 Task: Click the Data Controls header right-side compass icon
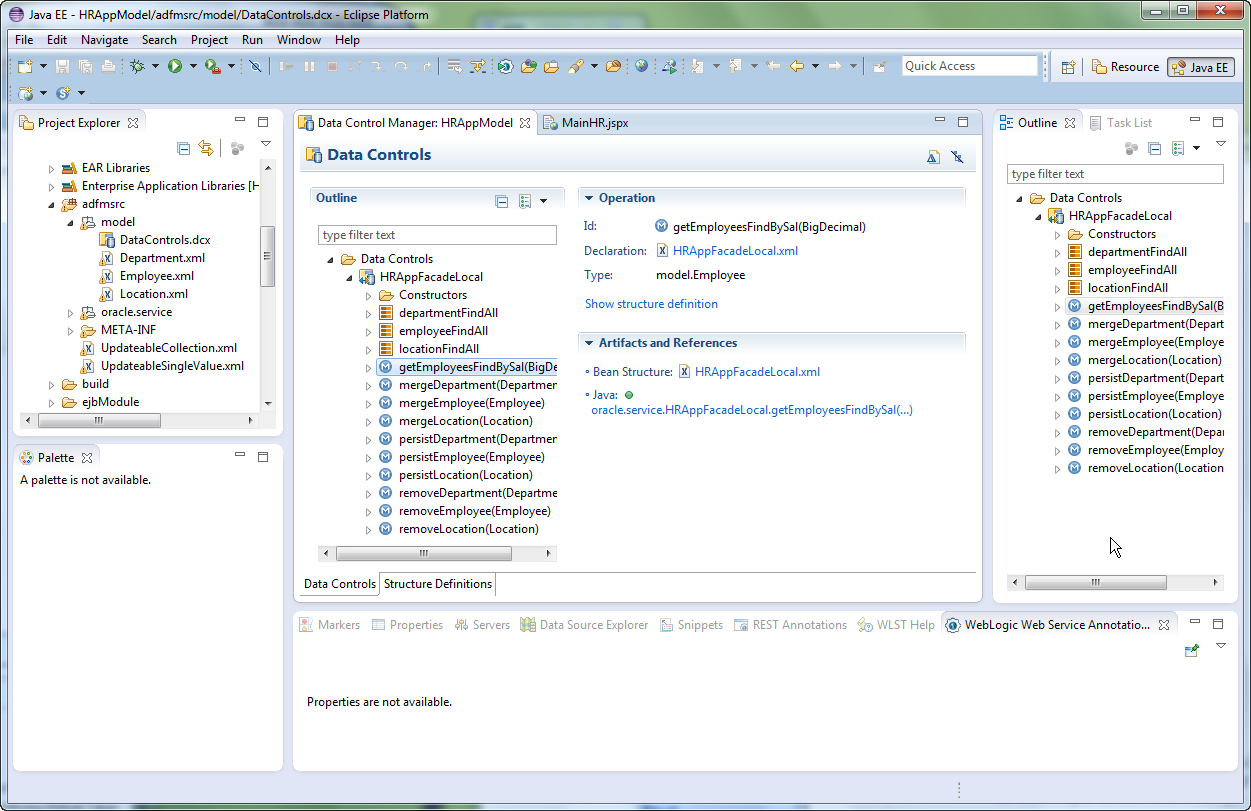pyautogui.click(x=957, y=157)
